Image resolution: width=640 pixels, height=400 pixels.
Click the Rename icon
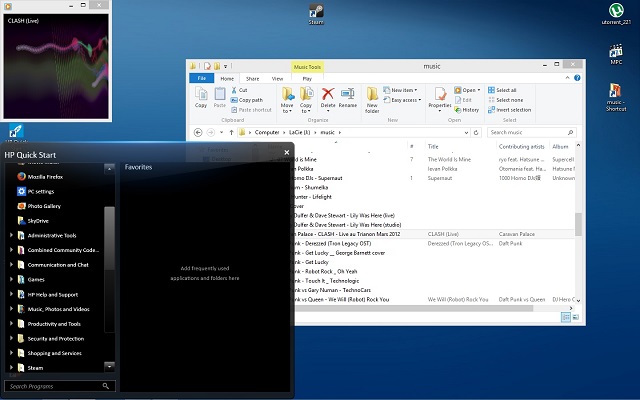pyautogui.click(x=347, y=98)
